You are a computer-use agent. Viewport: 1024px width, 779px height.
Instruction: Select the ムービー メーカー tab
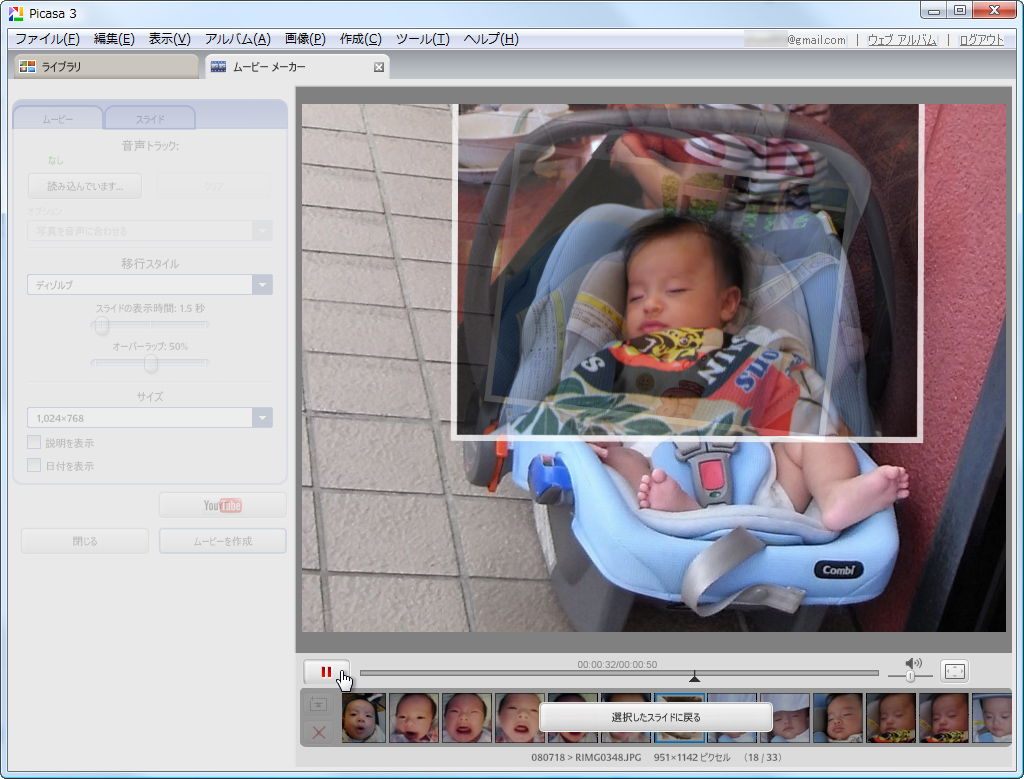click(x=297, y=67)
